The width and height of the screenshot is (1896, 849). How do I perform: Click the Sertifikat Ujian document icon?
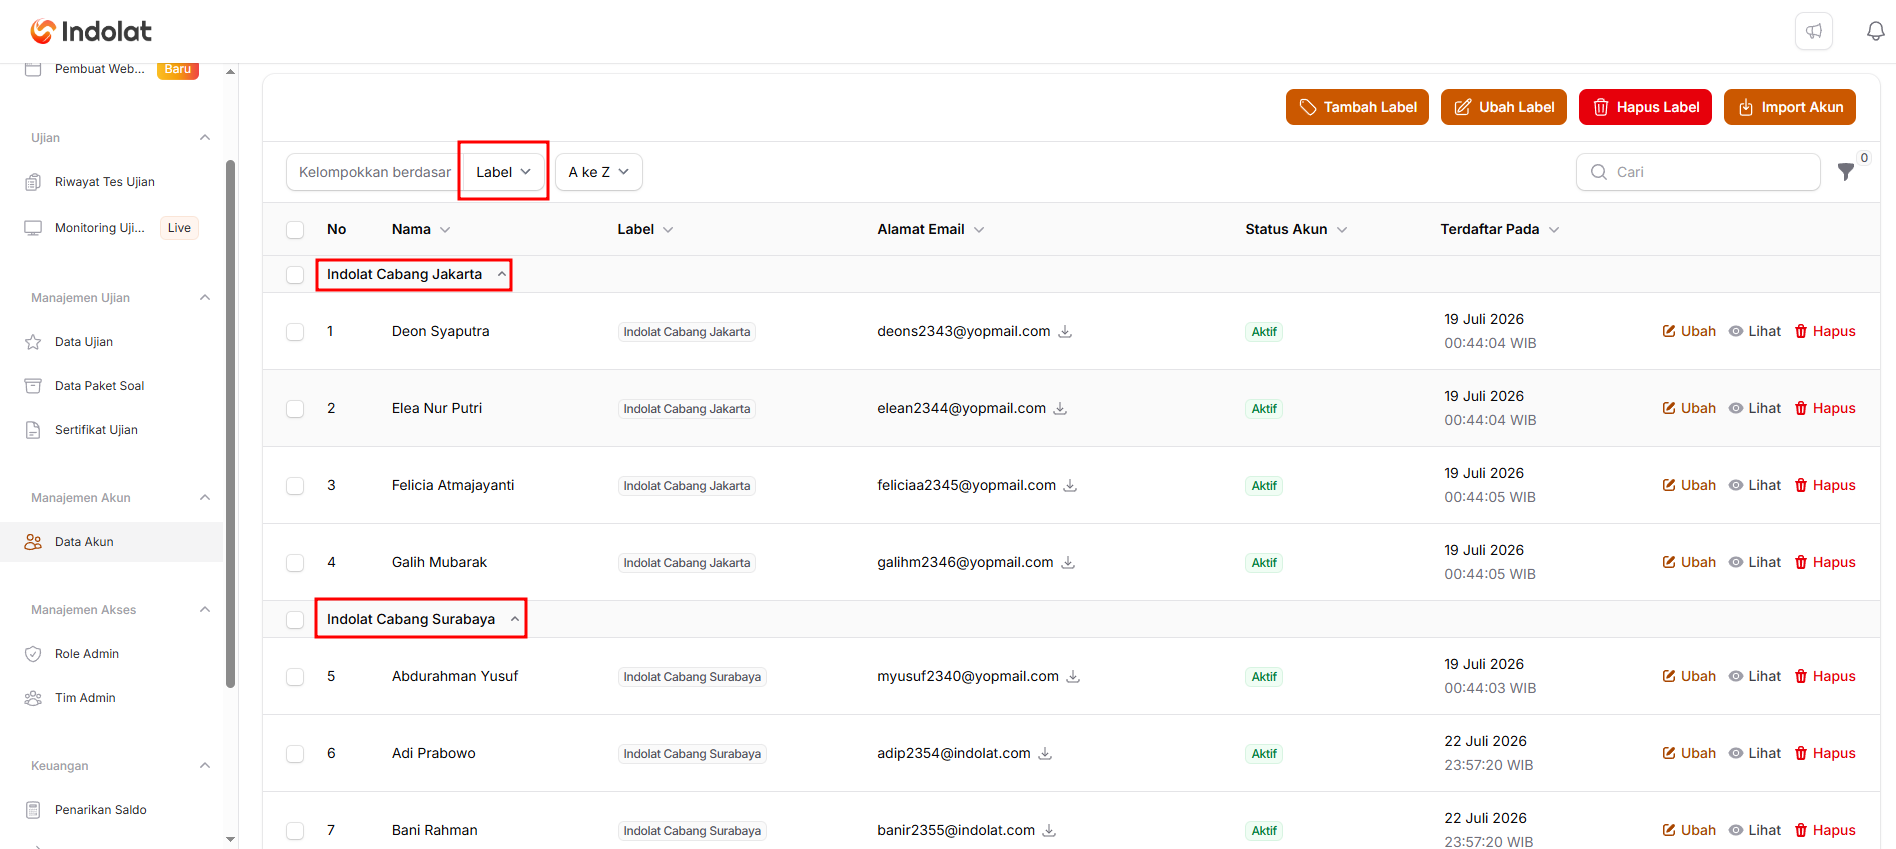pos(33,430)
